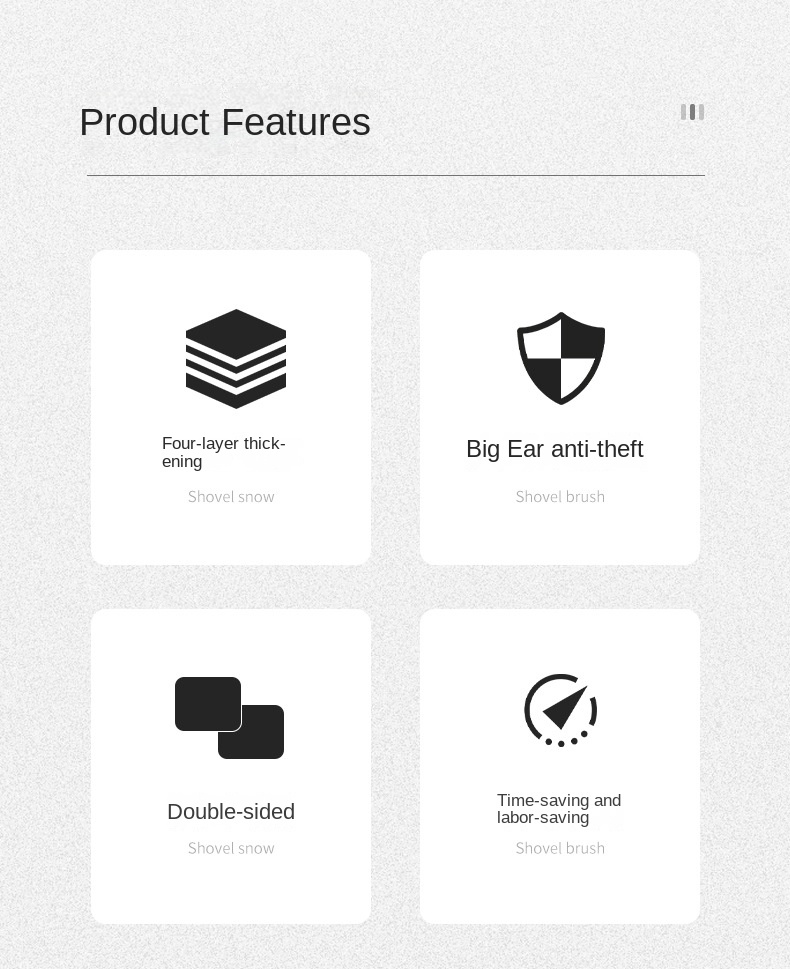Select Time-saving and labor-saving label
790x969 pixels.
pos(559,809)
